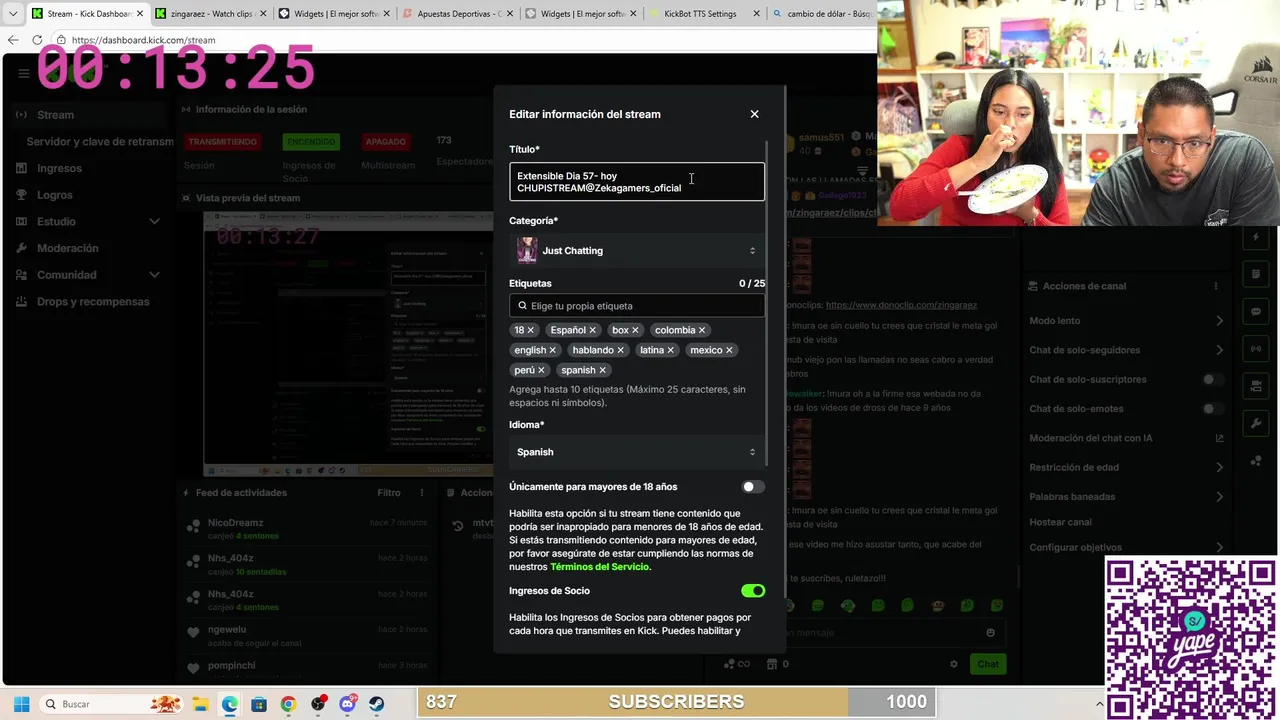Reload the browser page
The height and width of the screenshot is (720, 1280).
[x=37, y=40]
